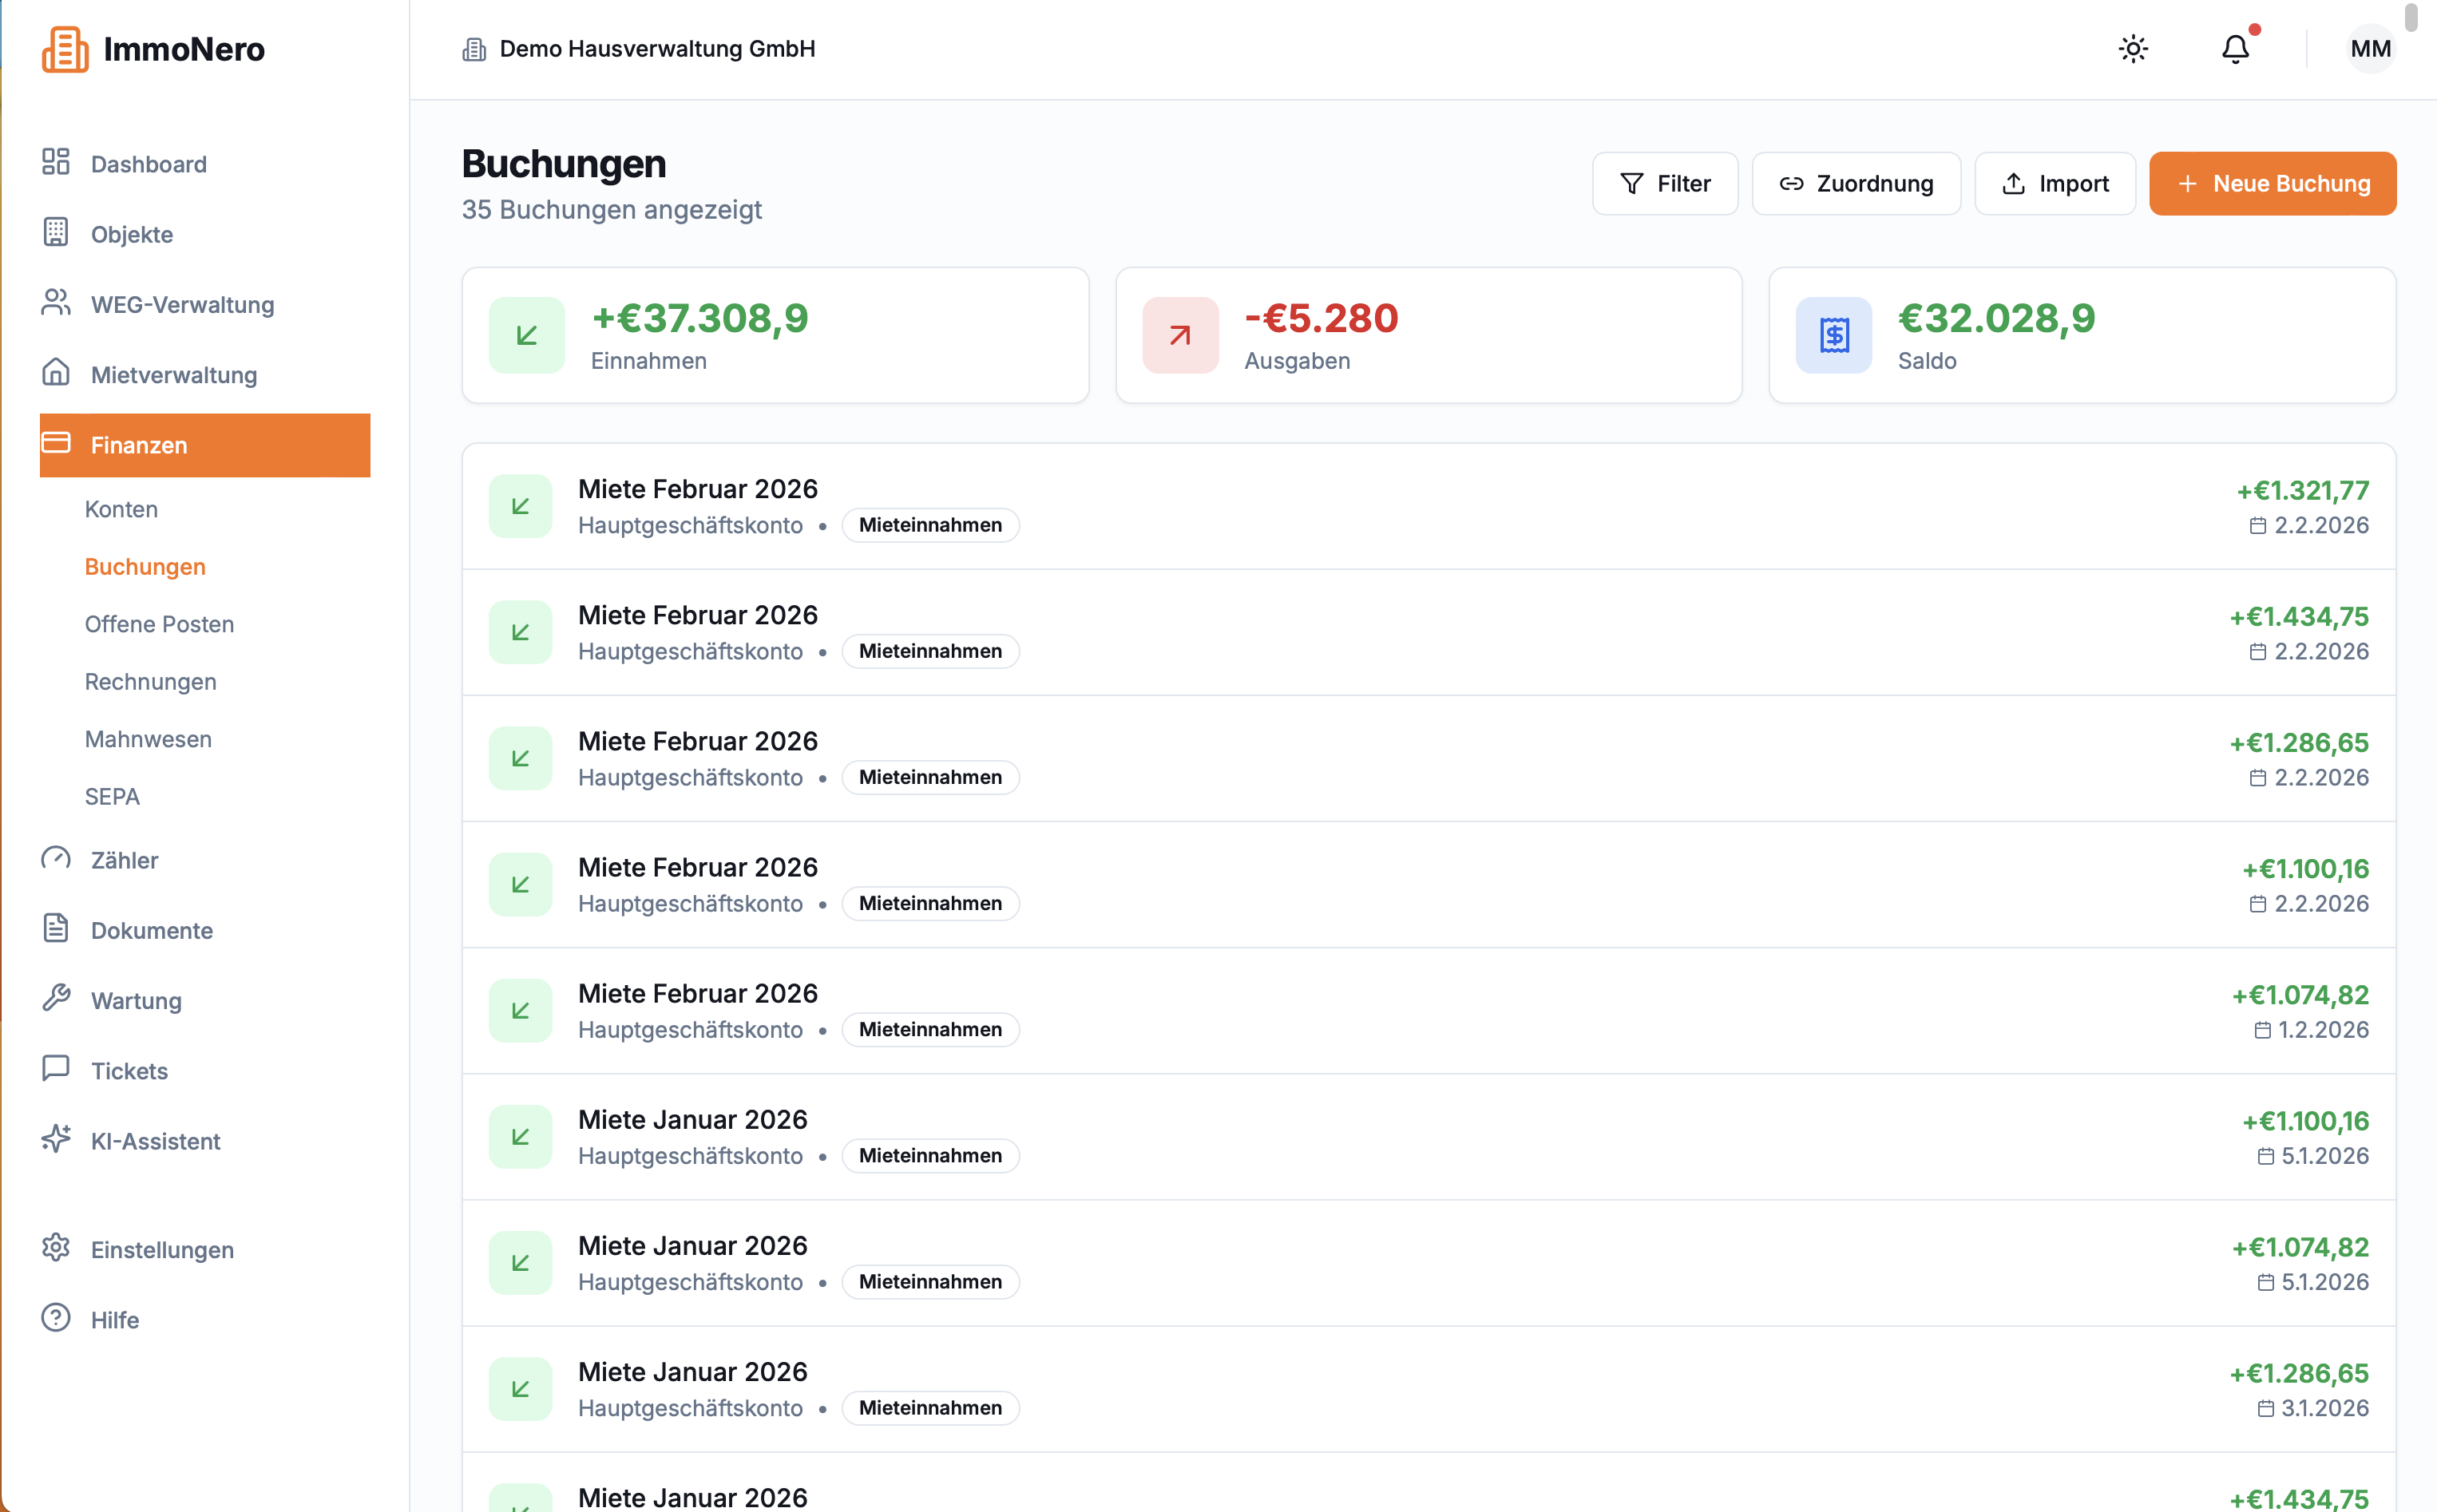Screen dimensions: 2437x1512
Task: Toggle light/dark theme sun icon
Action: pos(2133,49)
